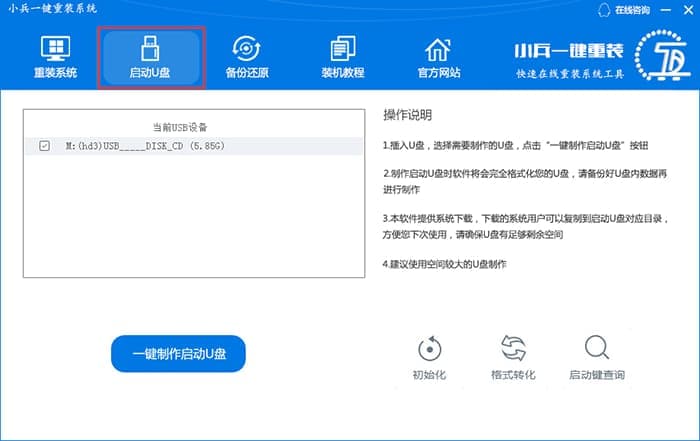This screenshot has width=700, height=441.
Task: Minimize the 小兵一键重装系统 window
Action: [x=666, y=10]
